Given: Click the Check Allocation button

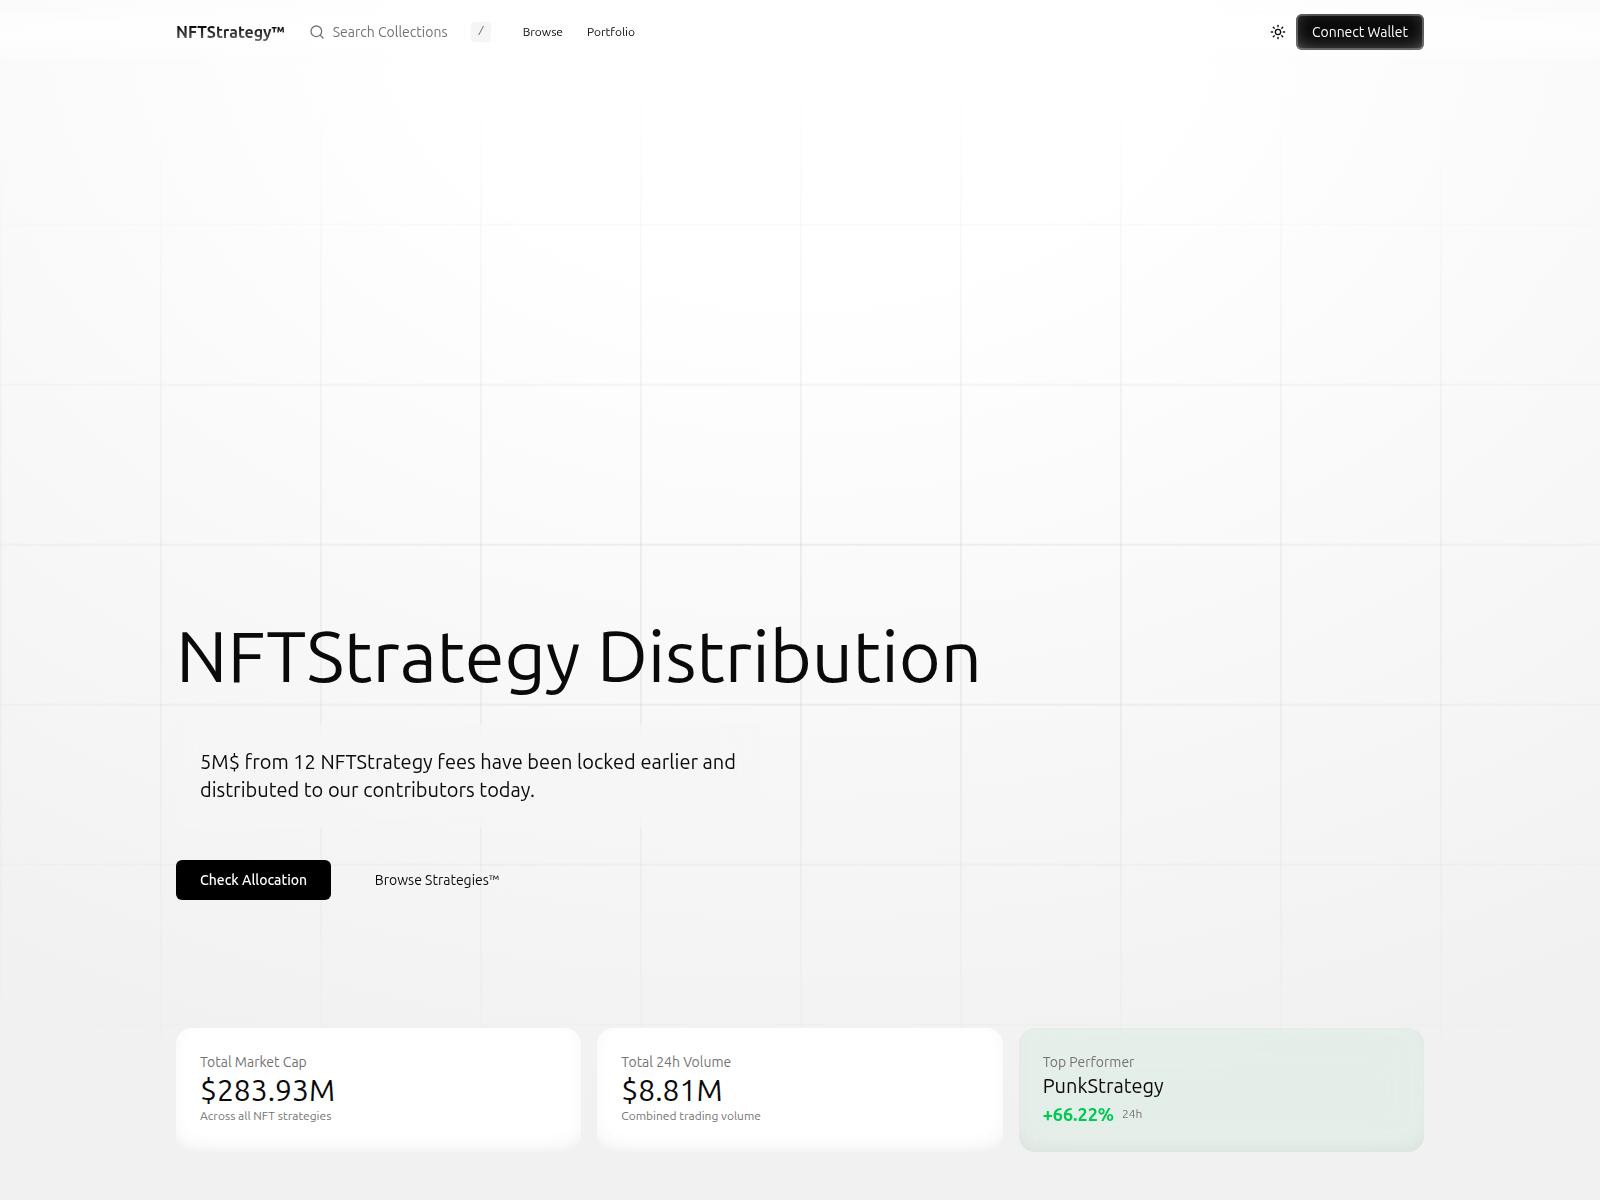Looking at the screenshot, I should click(x=253, y=880).
